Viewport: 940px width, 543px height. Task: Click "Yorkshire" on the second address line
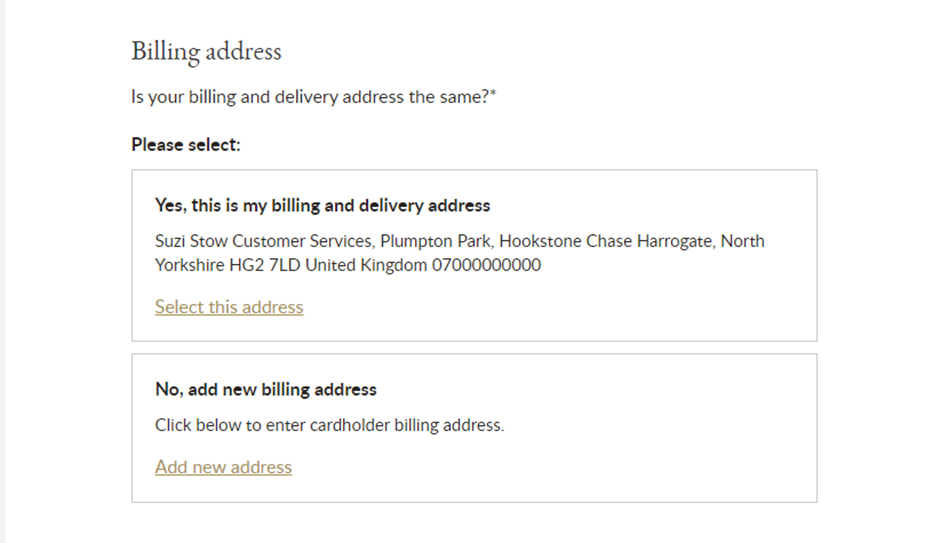(x=188, y=266)
